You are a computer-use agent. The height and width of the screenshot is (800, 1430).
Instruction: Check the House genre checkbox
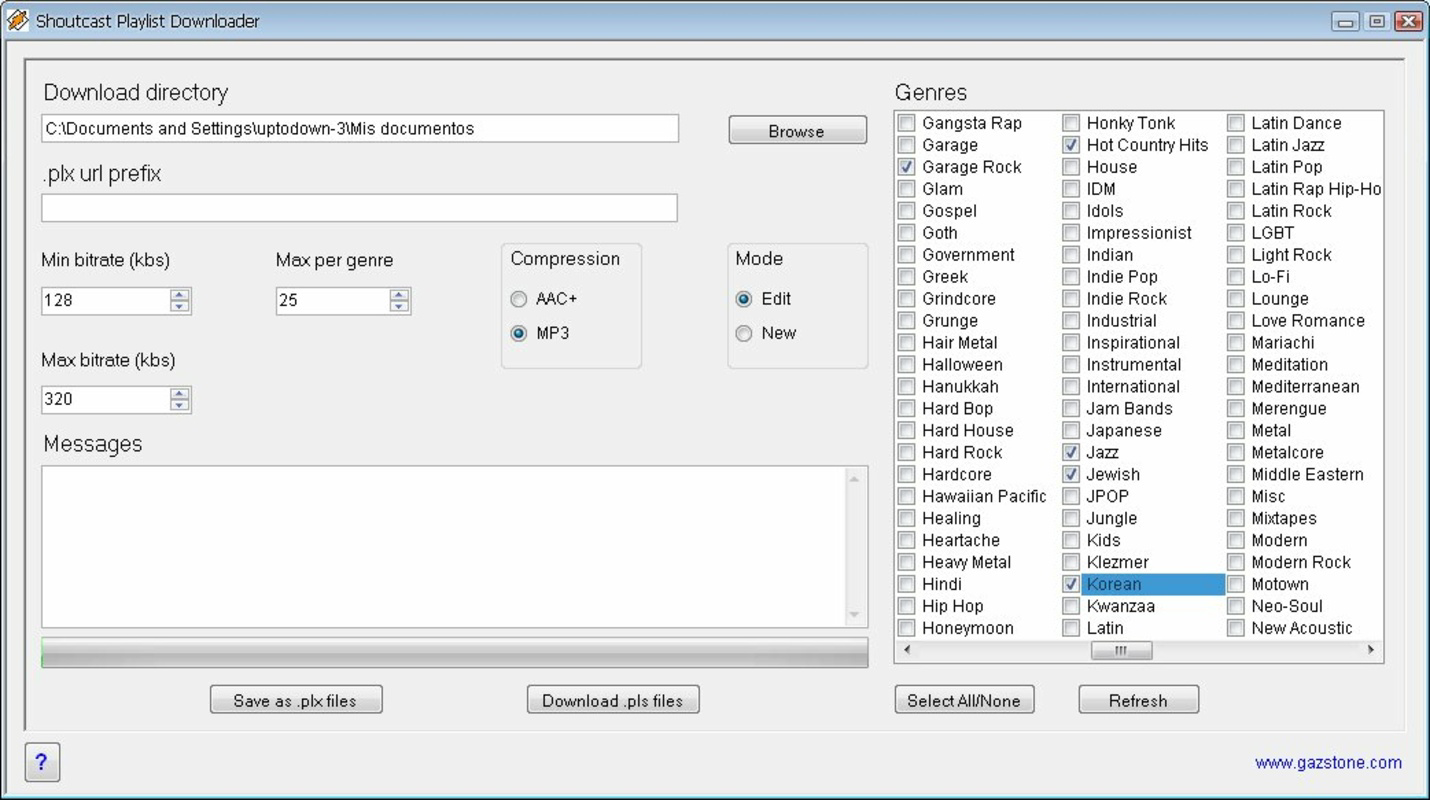pos(1071,167)
